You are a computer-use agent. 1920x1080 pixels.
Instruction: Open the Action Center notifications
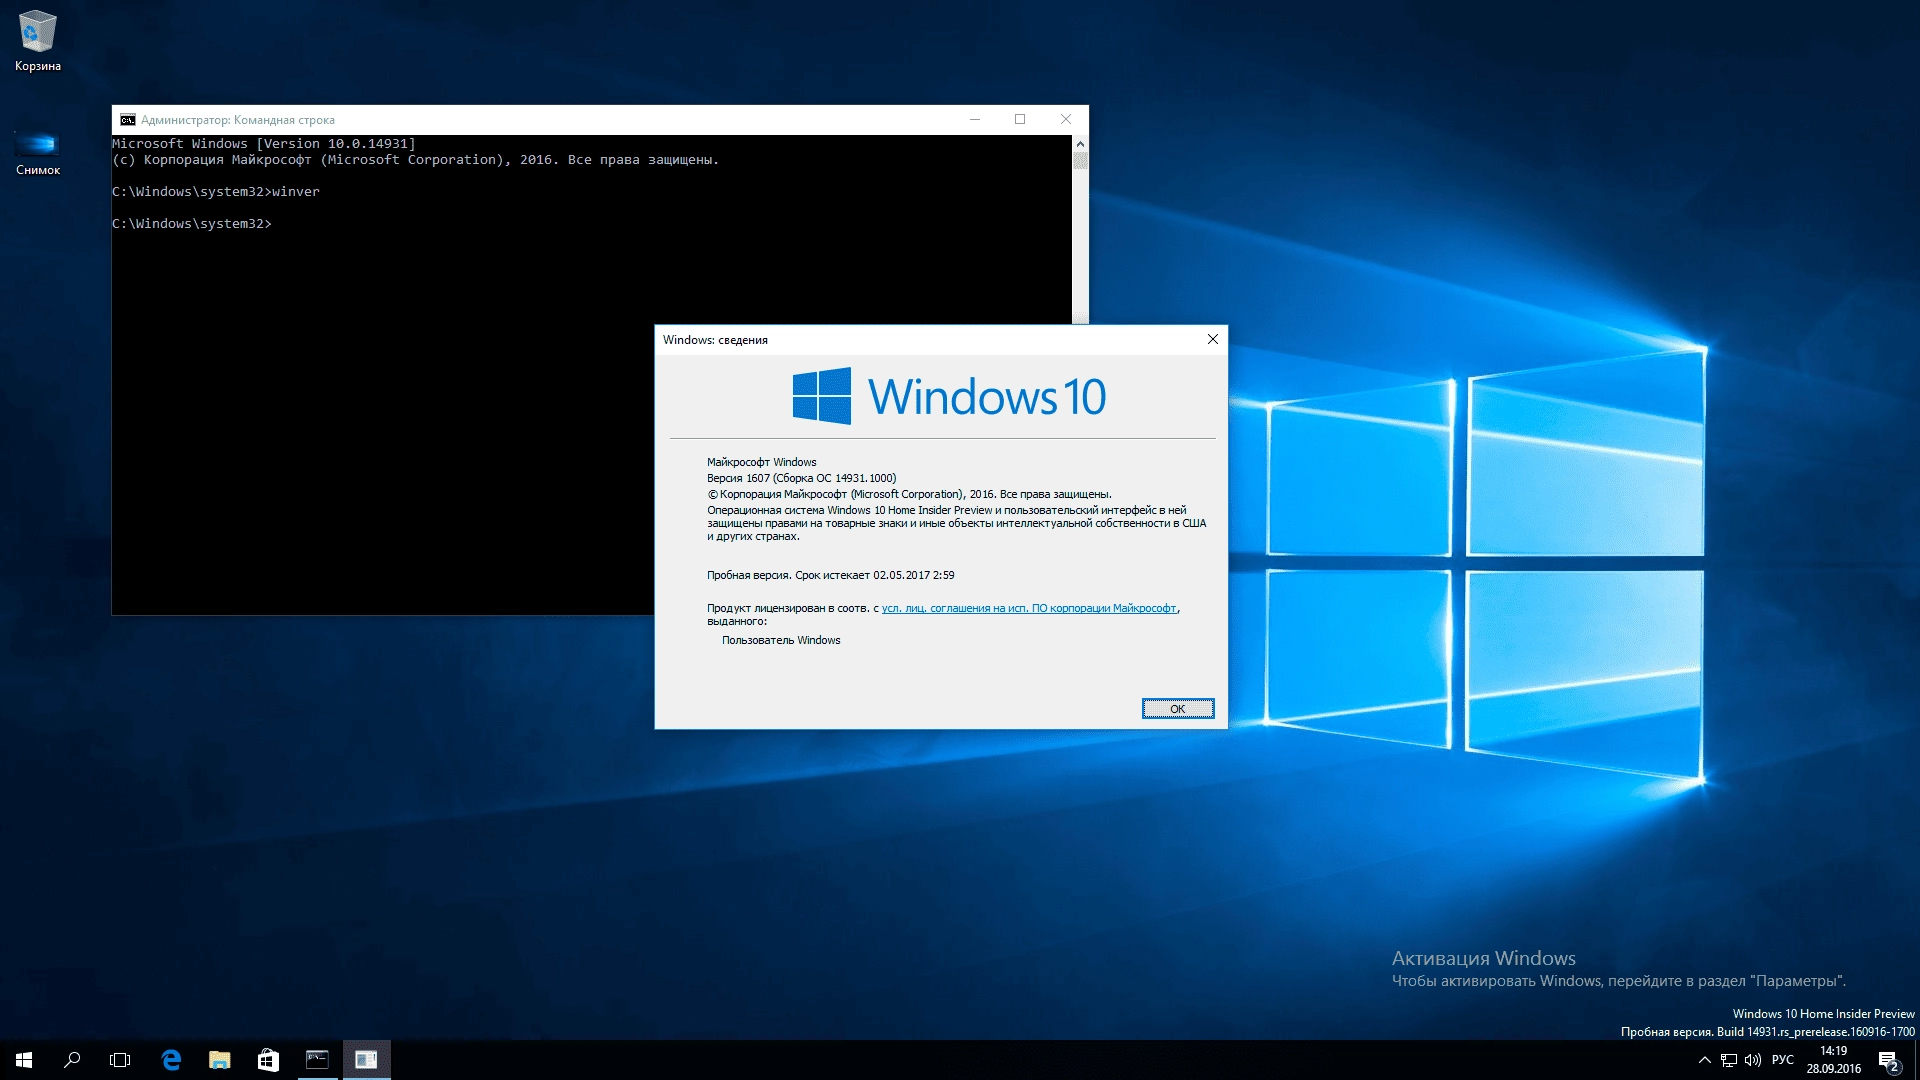point(1888,1060)
